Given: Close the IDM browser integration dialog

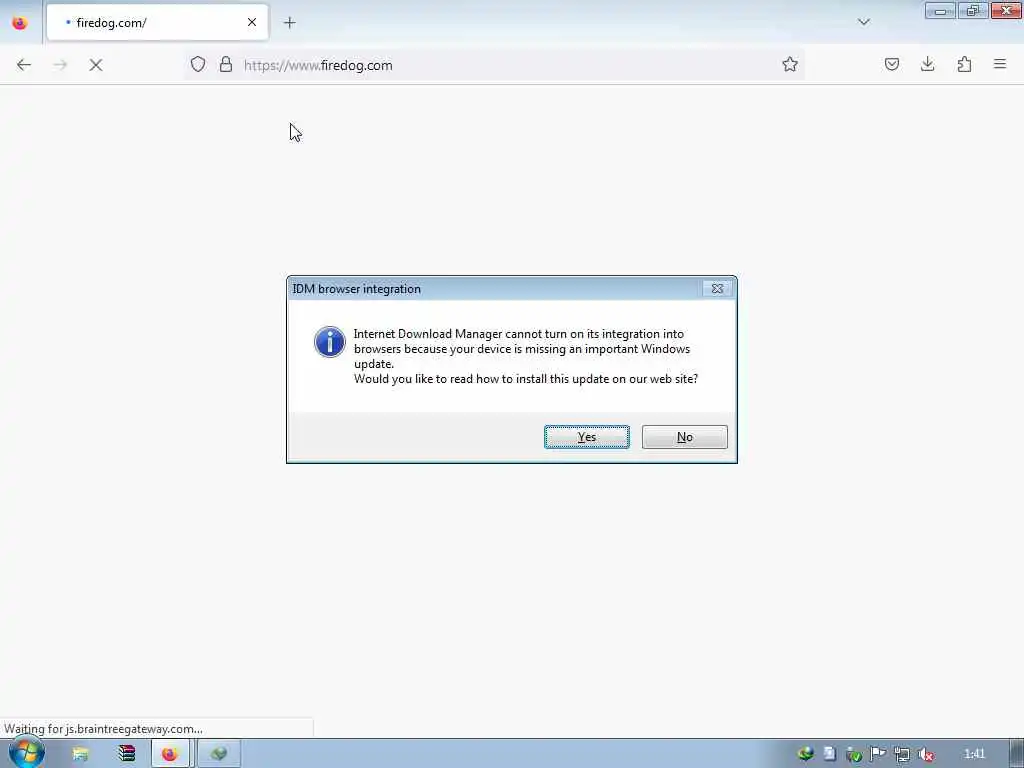Looking at the screenshot, I should (x=717, y=289).
